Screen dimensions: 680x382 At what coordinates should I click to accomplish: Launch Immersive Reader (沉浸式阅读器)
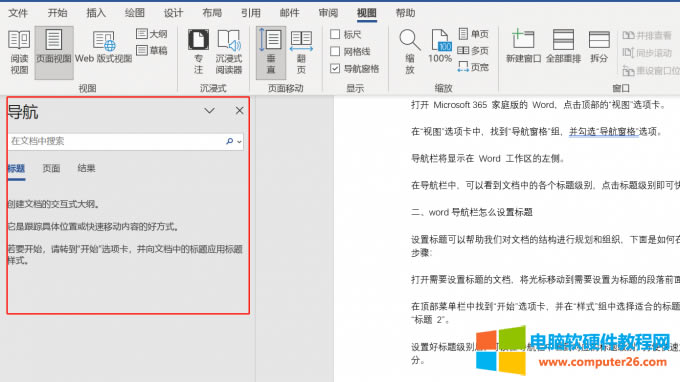point(229,52)
